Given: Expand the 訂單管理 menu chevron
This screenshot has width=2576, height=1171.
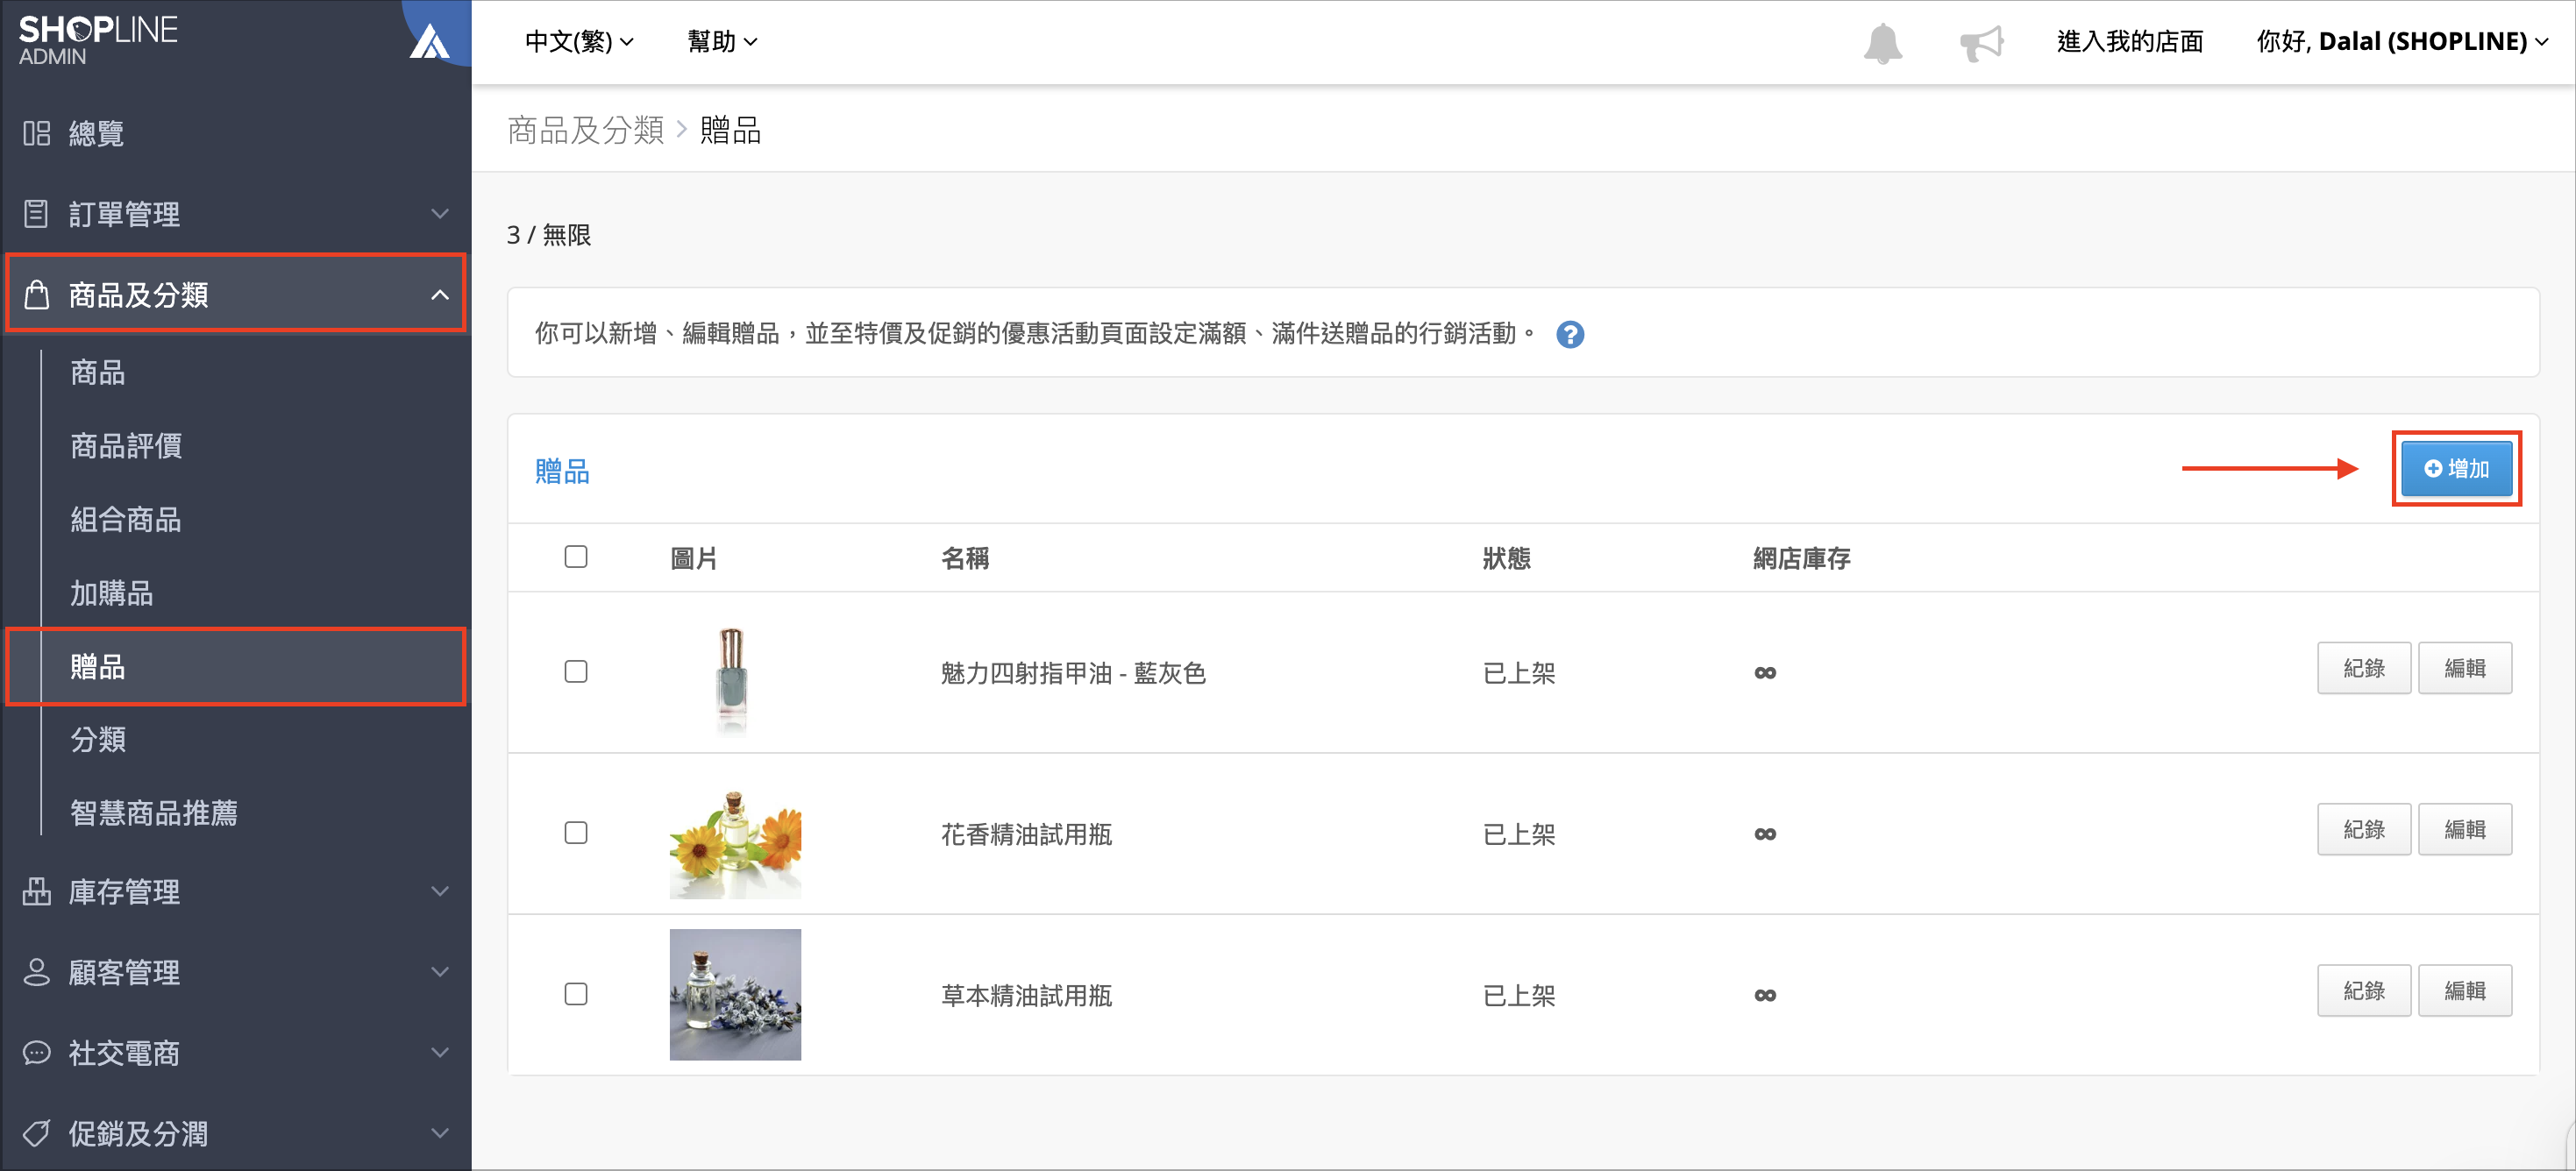Looking at the screenshot, I should click(x=440, y=214).
